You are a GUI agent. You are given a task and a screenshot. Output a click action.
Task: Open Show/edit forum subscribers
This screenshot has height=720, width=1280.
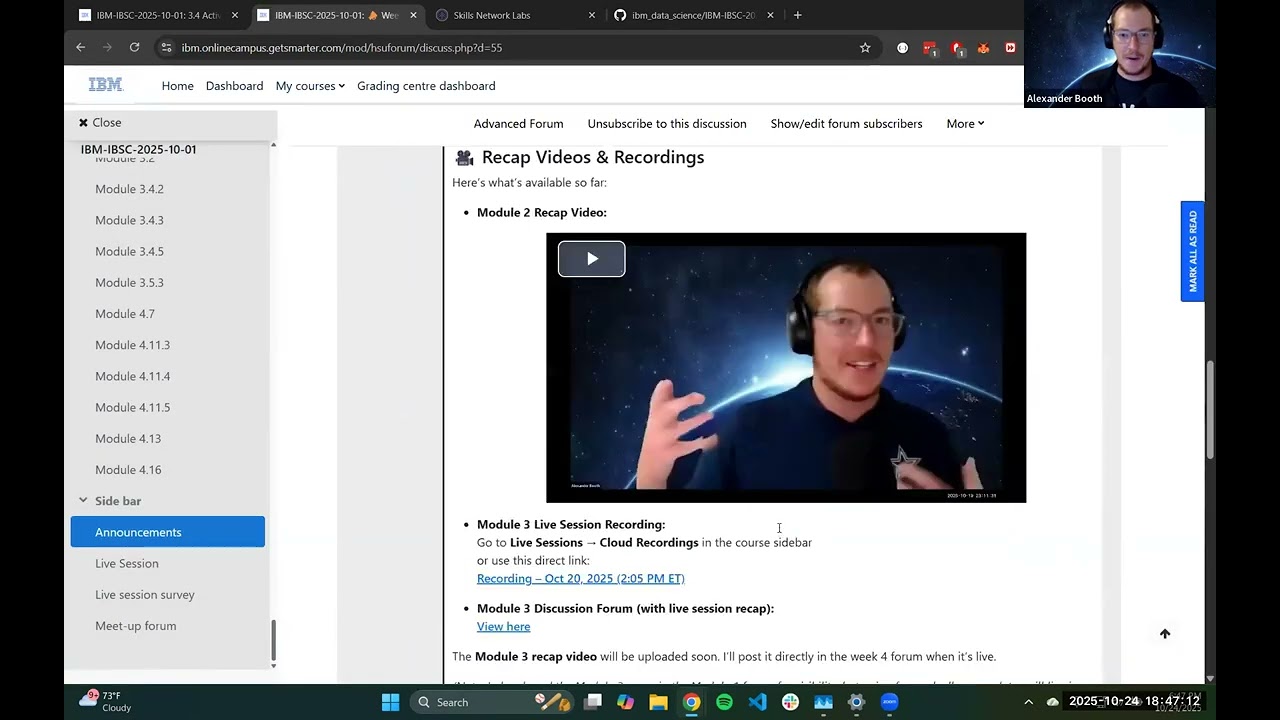click(846, 124)
